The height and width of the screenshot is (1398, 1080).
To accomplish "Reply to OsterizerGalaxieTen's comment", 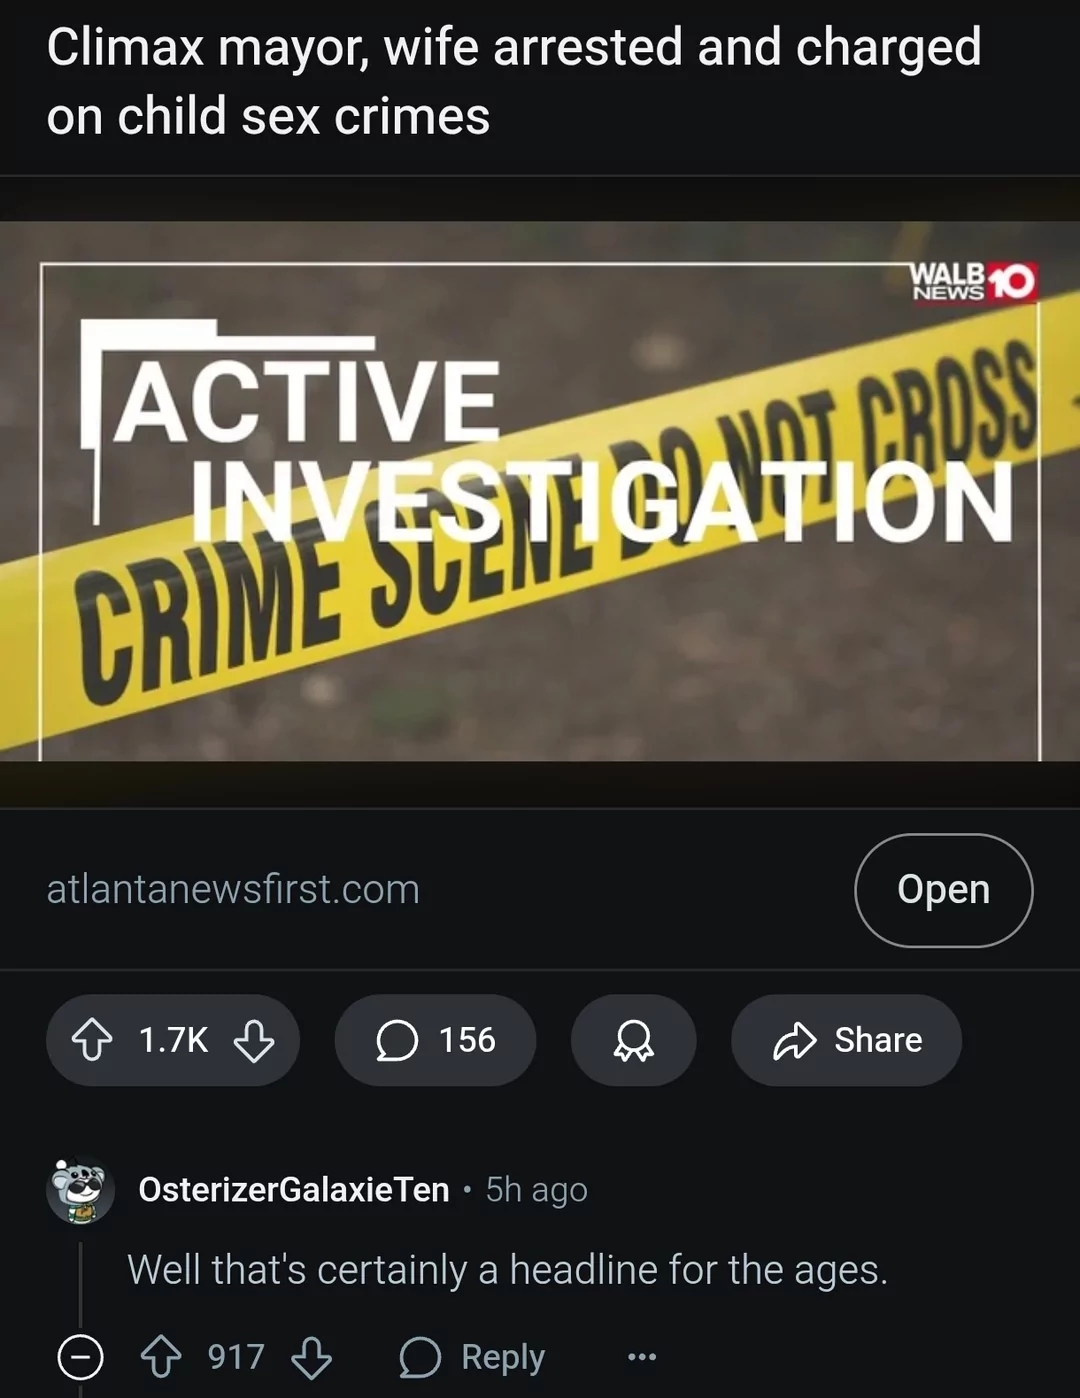I will [472, 1357].
